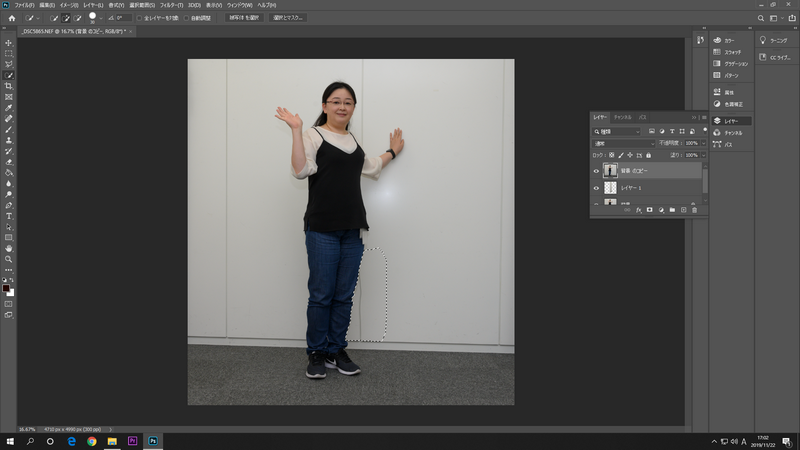Select the Type tool
Viewport: 800px width, 450px height.
coord(9,216)
